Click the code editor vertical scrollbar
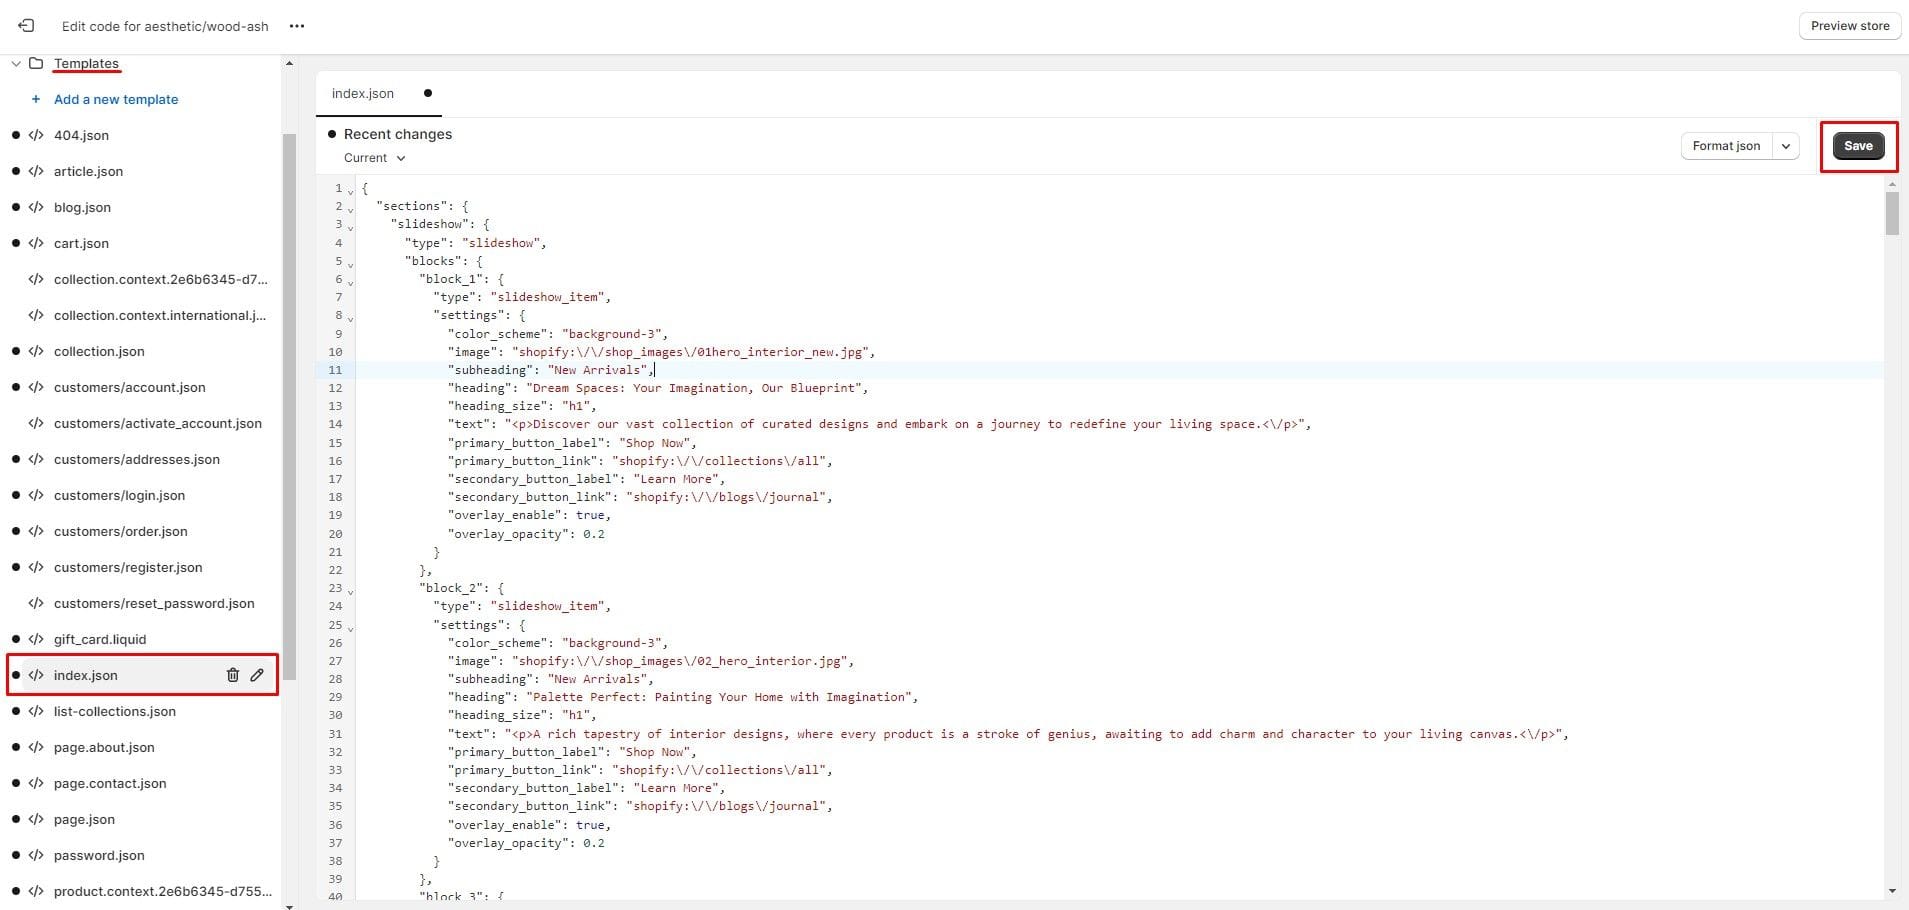Viewport: 1909px width, 910px height. point(1891,213)
